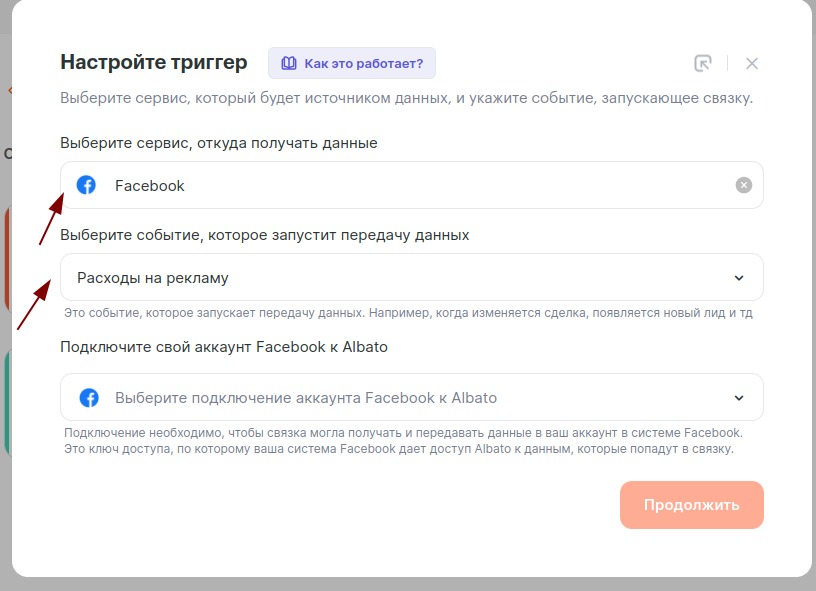Click the hint text starting "Это событие, которое запускает"
The width and height of the screenshot is (816, 591).
click(407, 313)
